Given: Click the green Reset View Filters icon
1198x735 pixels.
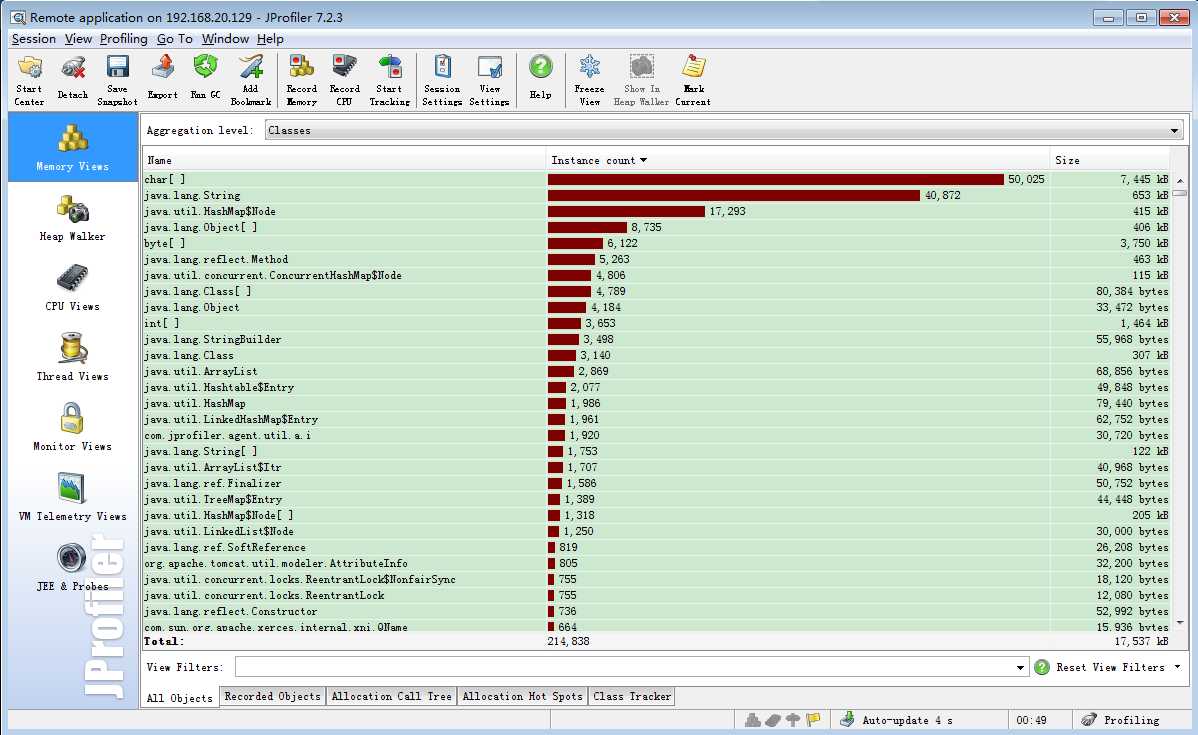Looking at the screenshot, I should click(x=1041, y=667).
